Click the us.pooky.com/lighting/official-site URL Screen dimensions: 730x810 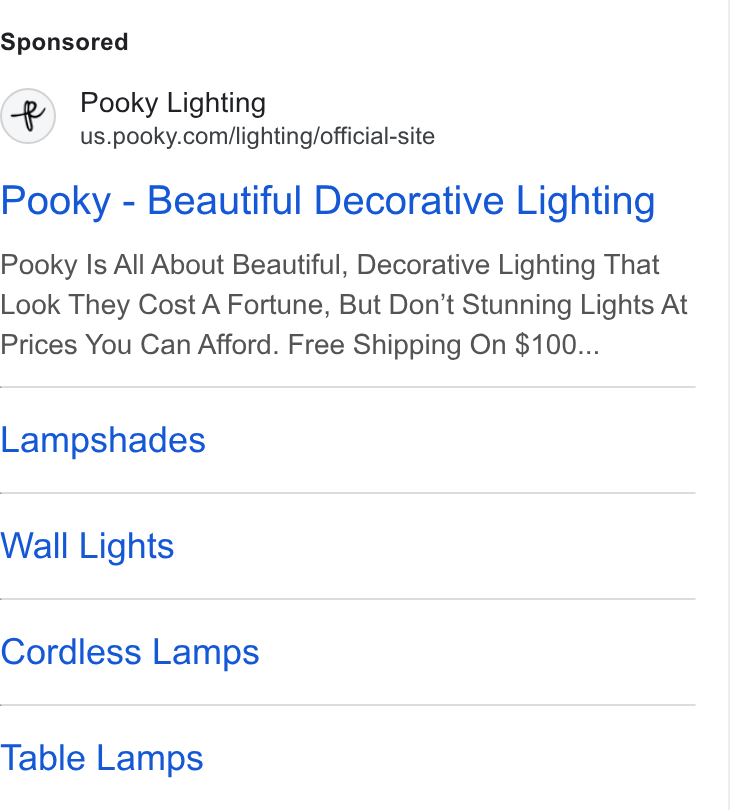[x=257, y=136]
